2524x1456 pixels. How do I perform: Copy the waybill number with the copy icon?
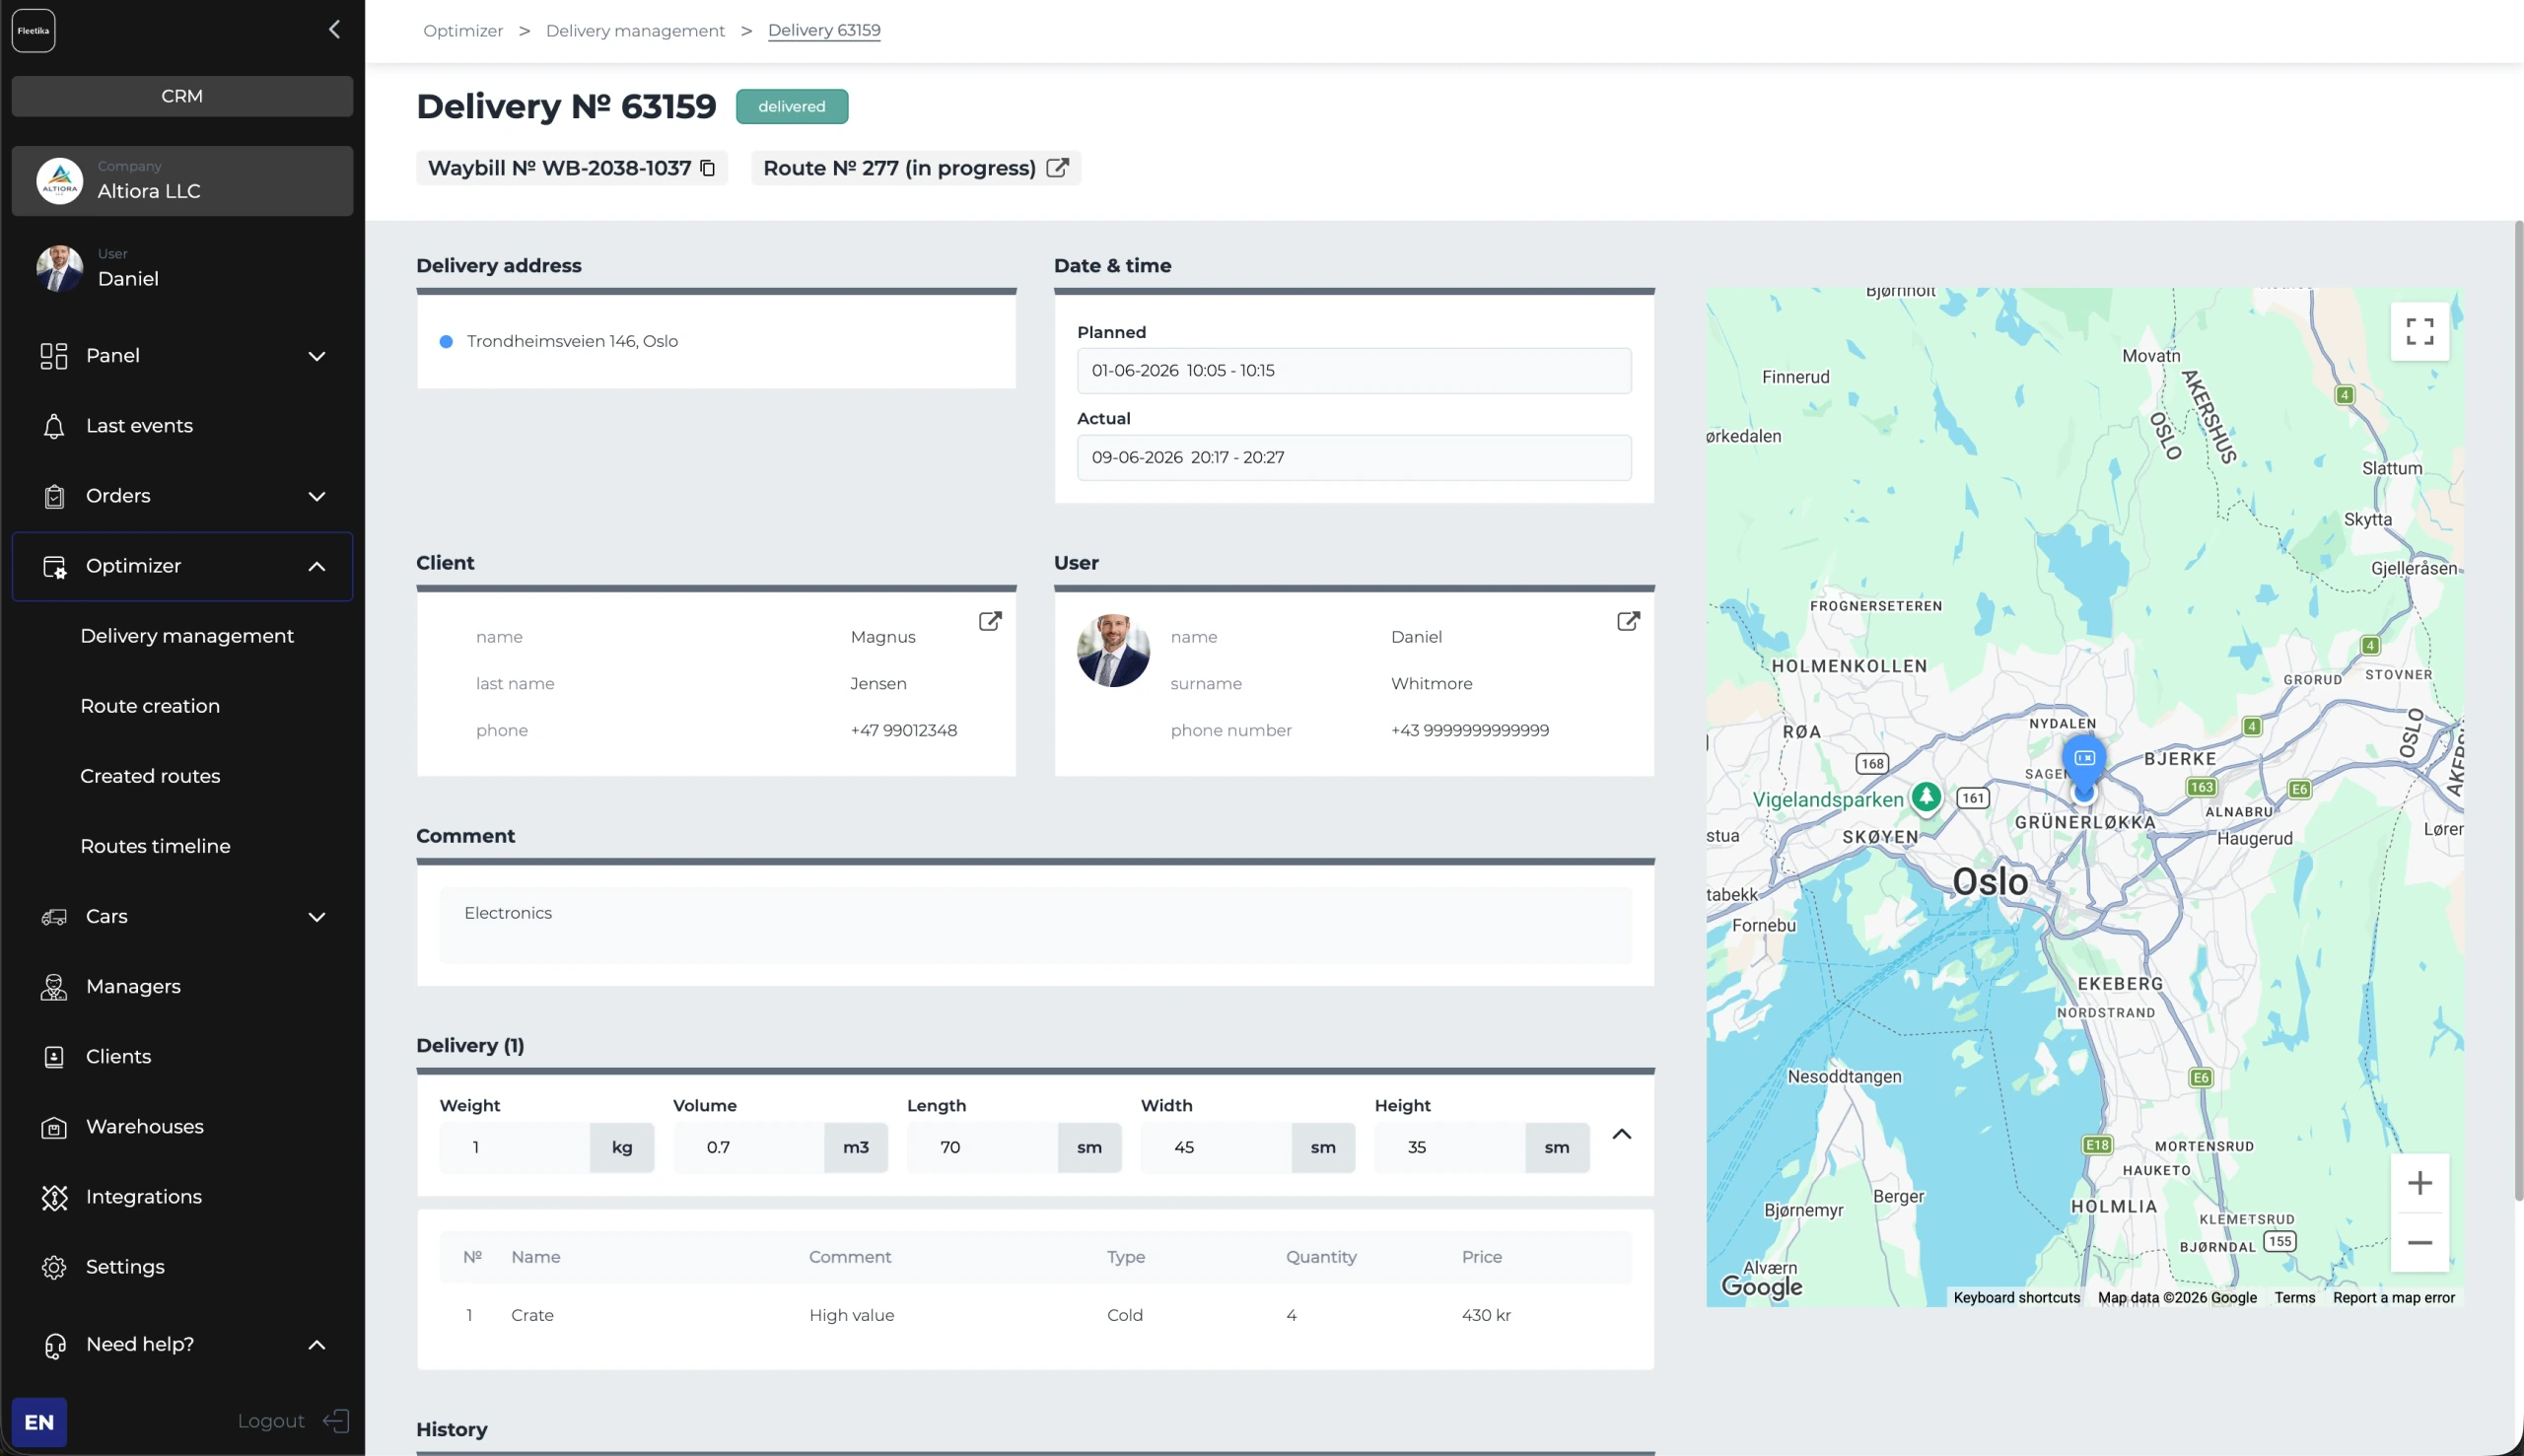click(x=707, y=168)
